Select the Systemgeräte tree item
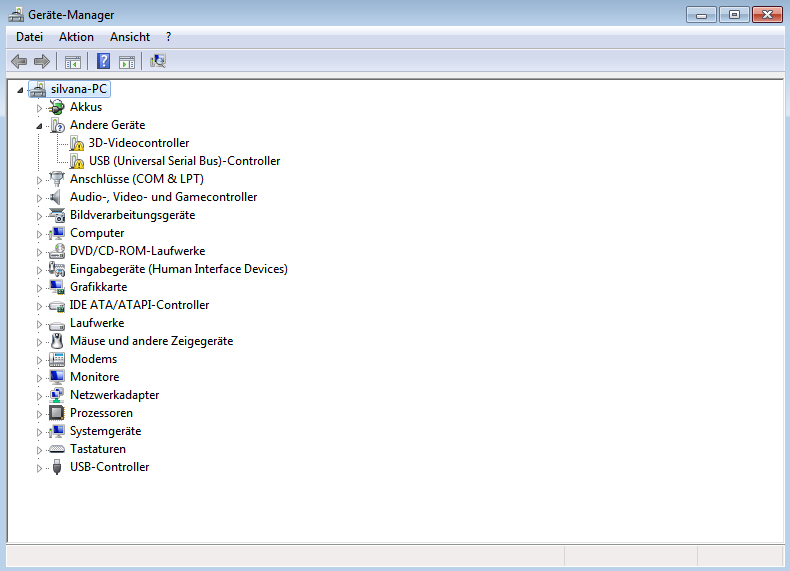Image resolution: width=790 pixels, height=571 pixels. (105, 431)
